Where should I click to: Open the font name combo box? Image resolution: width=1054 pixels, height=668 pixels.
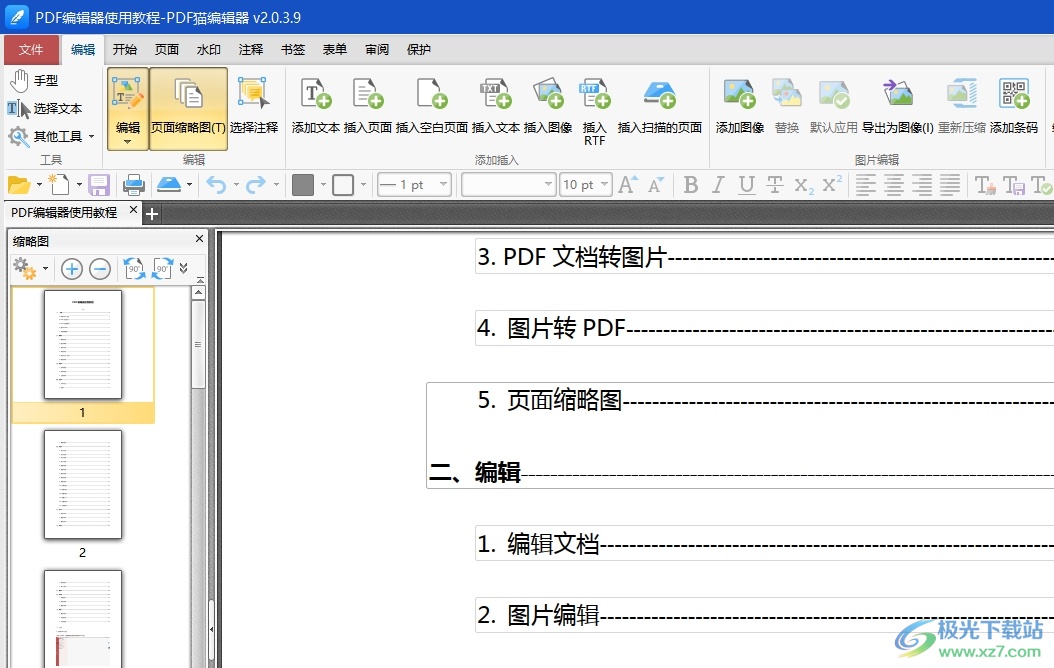pyautogui.click(x=508, y=184)
